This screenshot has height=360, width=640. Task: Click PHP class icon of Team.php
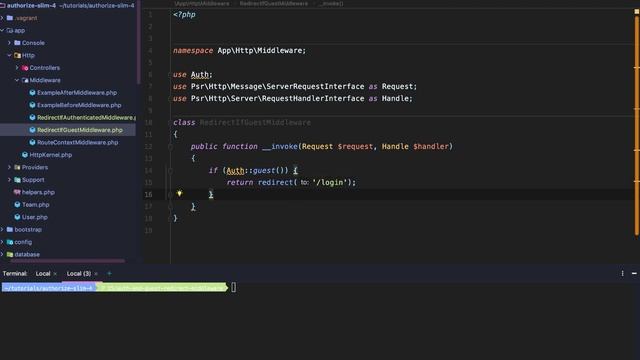tap(17, 204)
